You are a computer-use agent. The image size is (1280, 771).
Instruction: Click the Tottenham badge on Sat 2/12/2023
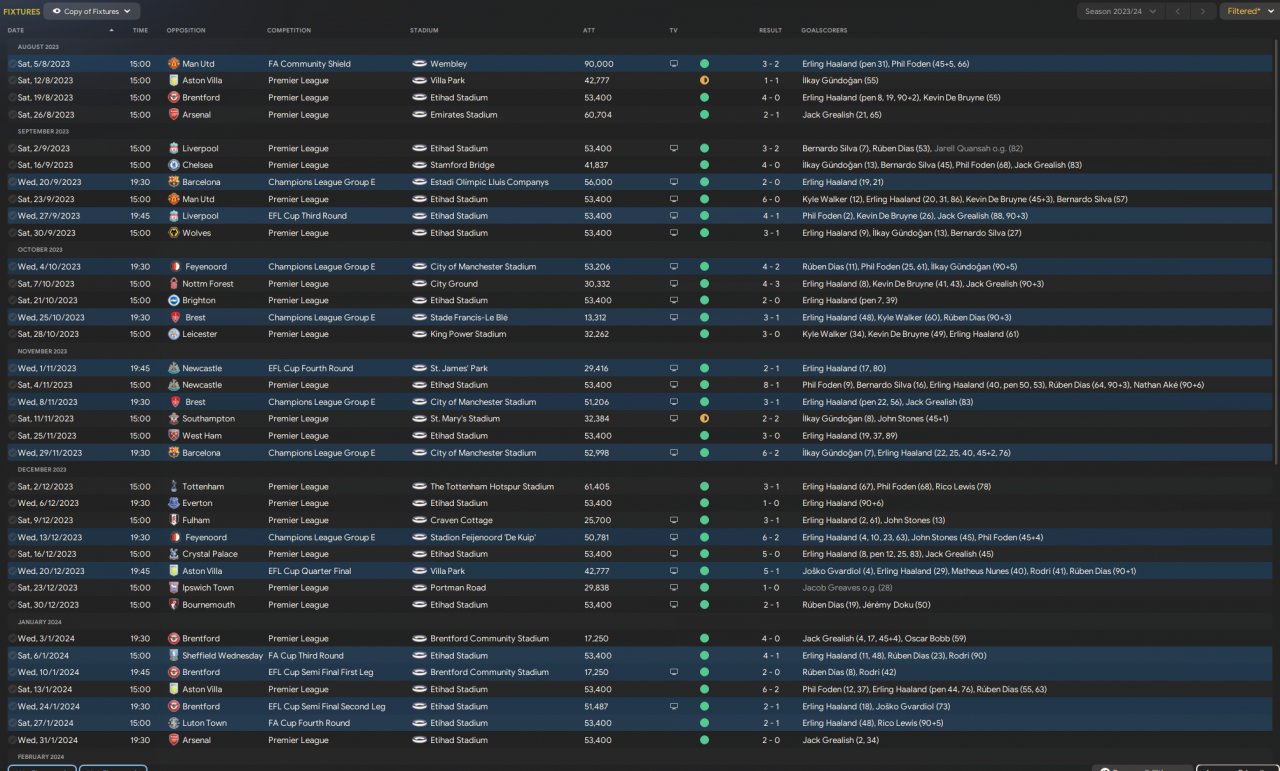tap(174, 487)
